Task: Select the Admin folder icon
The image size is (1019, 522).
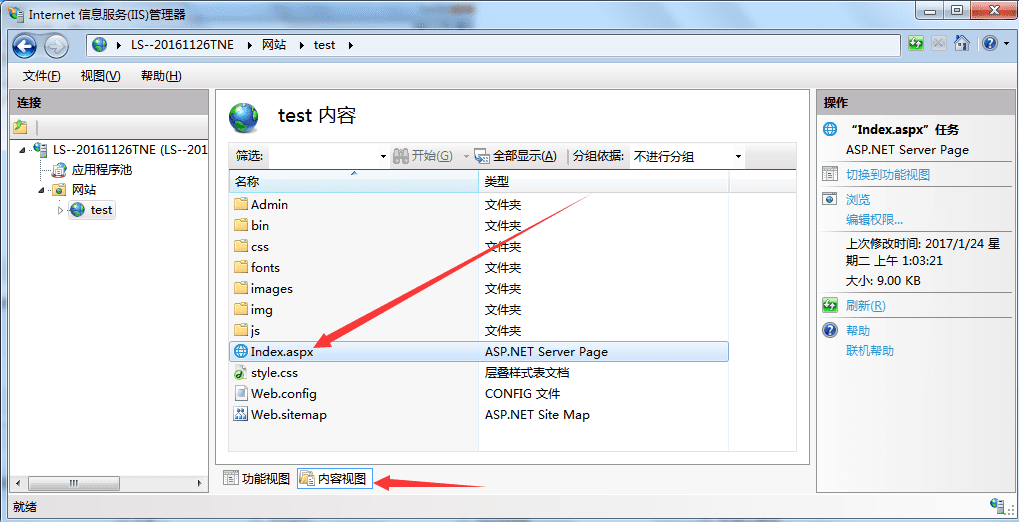Action: (241, 204)
